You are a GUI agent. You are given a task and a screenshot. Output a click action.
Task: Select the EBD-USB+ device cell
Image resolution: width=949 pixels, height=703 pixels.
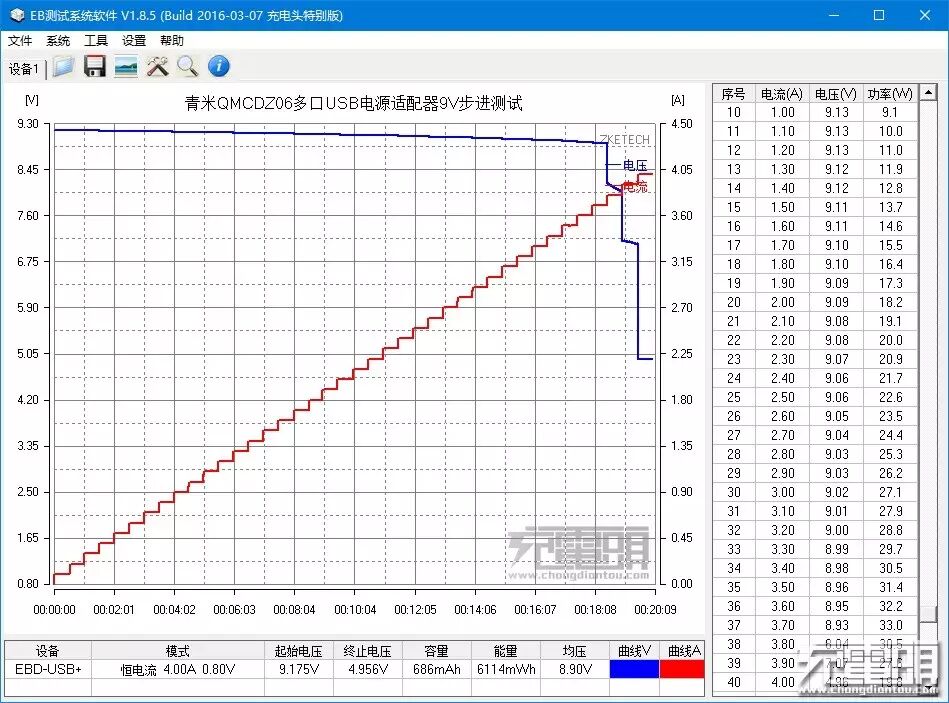[48, 669]
